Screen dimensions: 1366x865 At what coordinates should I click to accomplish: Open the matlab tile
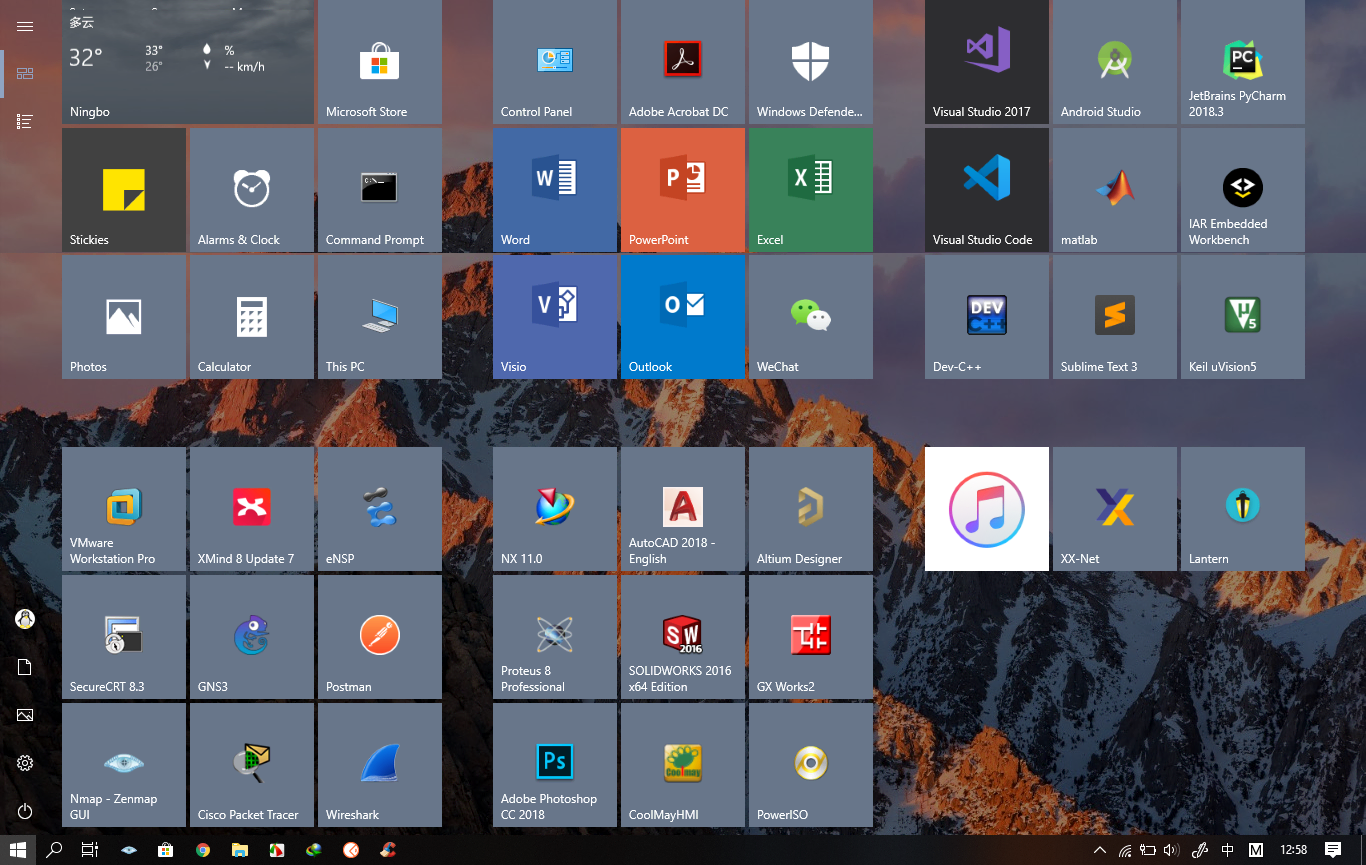tap(1115, 190)
